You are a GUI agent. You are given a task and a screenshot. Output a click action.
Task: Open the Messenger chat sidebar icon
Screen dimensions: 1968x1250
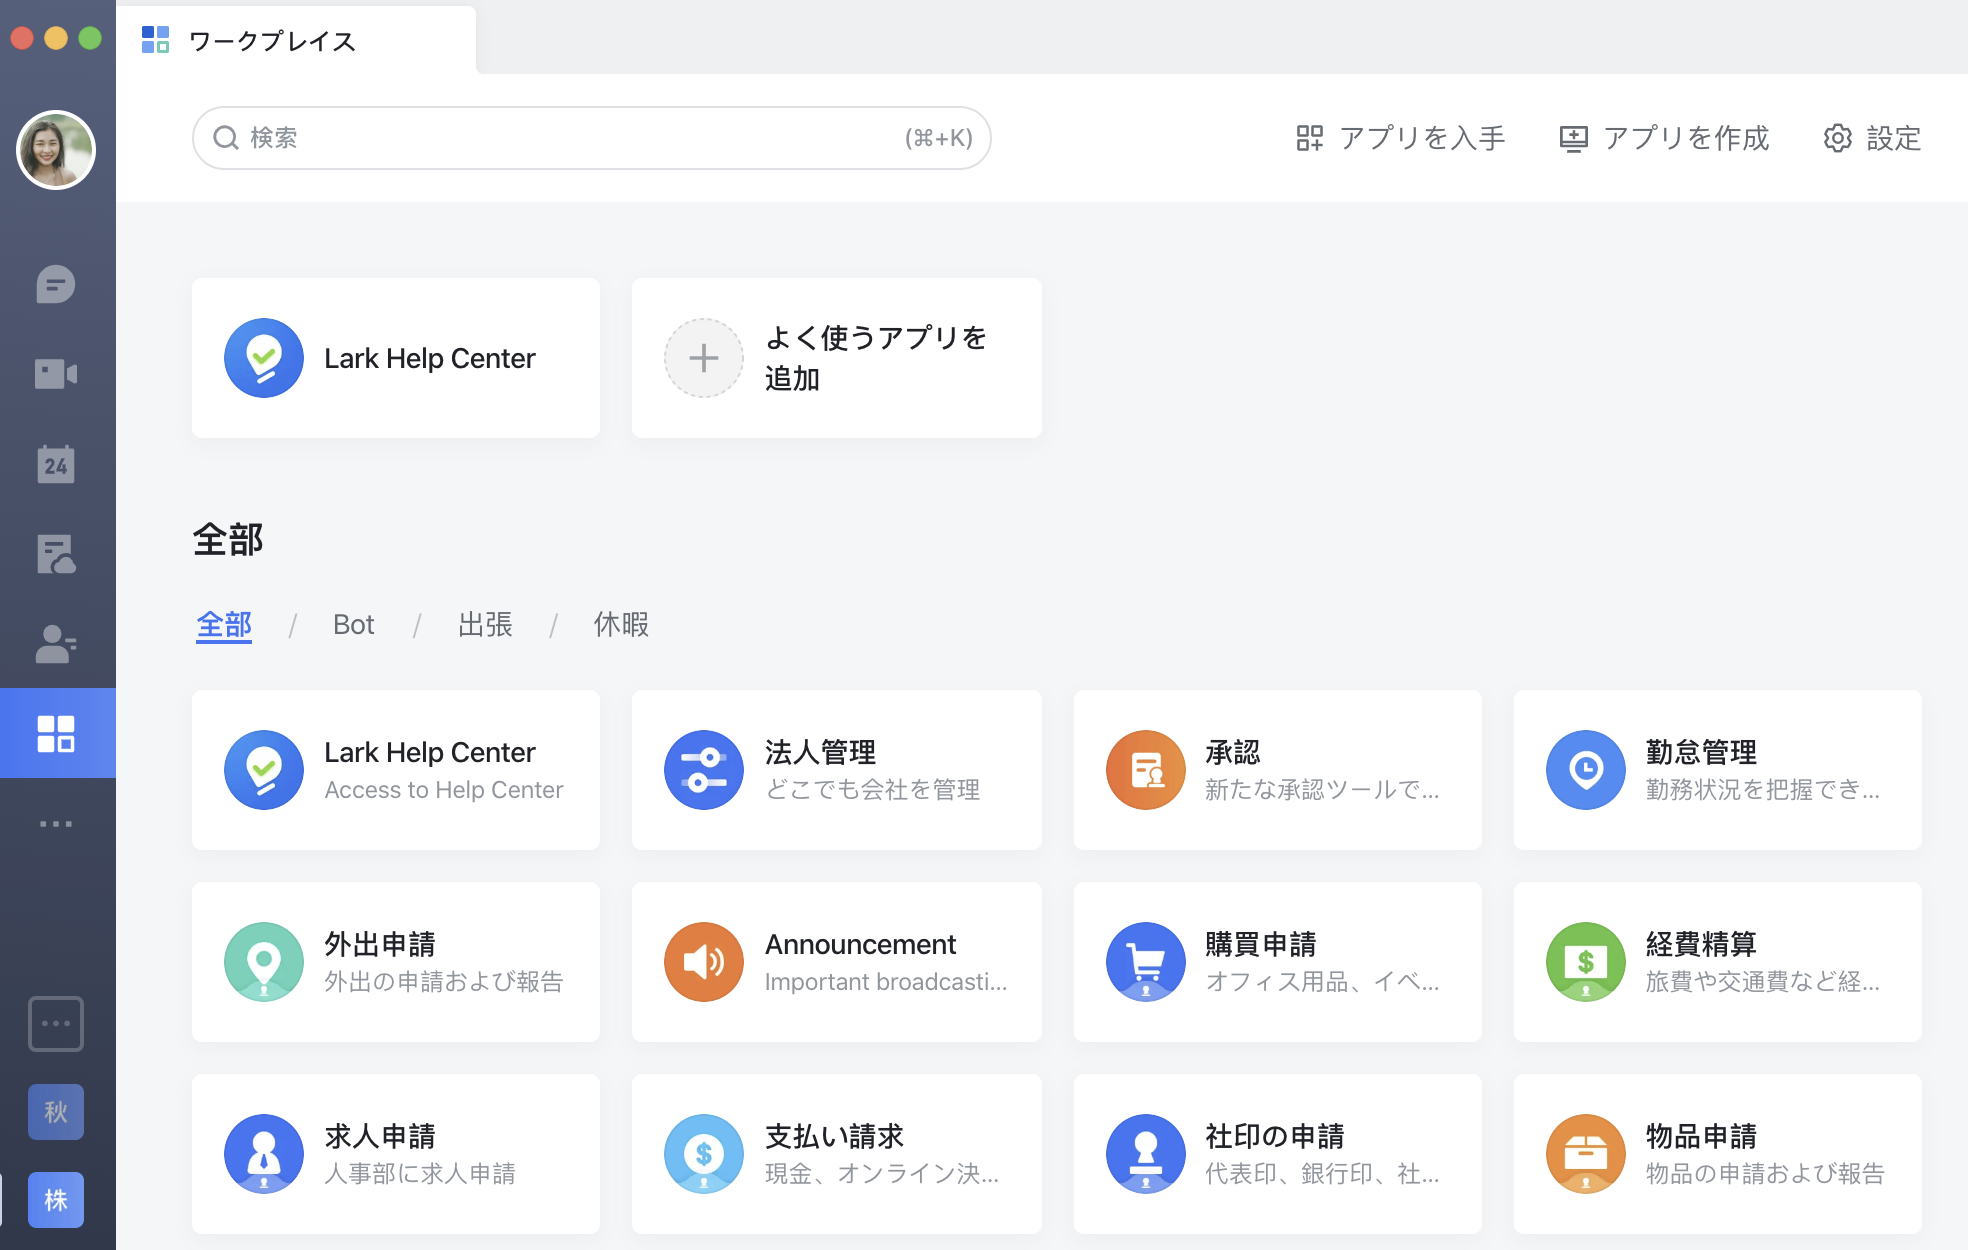pos(56,285)
